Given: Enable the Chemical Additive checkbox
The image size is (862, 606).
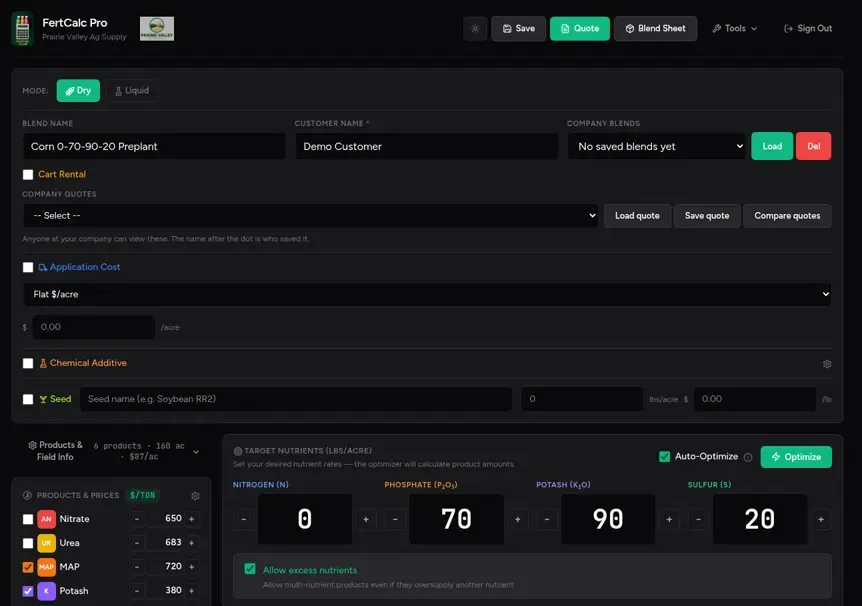Looking at the screenshot, I should pos(28,363).
